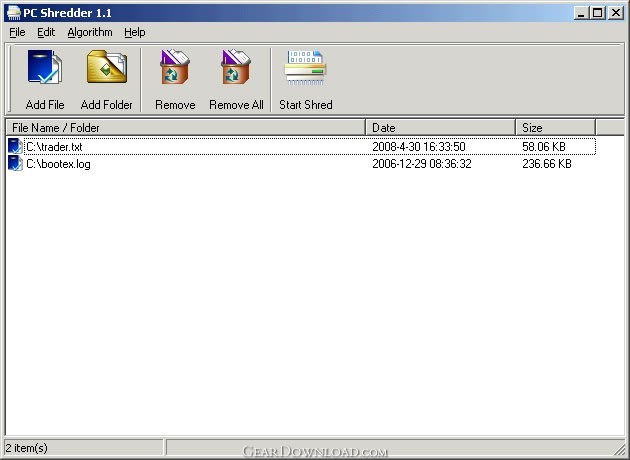
Task: Close the PC Shredder window
Action: (616, 13)
